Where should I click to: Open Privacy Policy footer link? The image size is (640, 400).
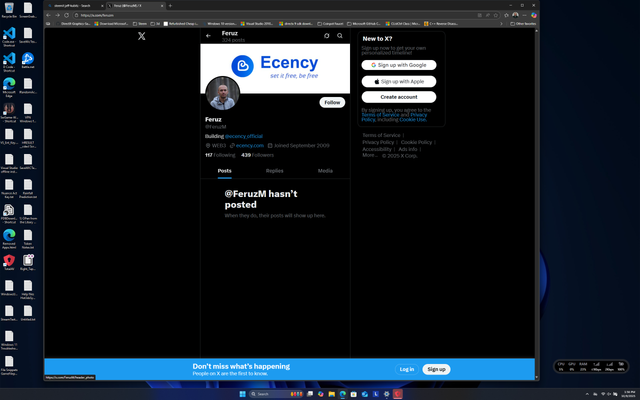point(378,142)
